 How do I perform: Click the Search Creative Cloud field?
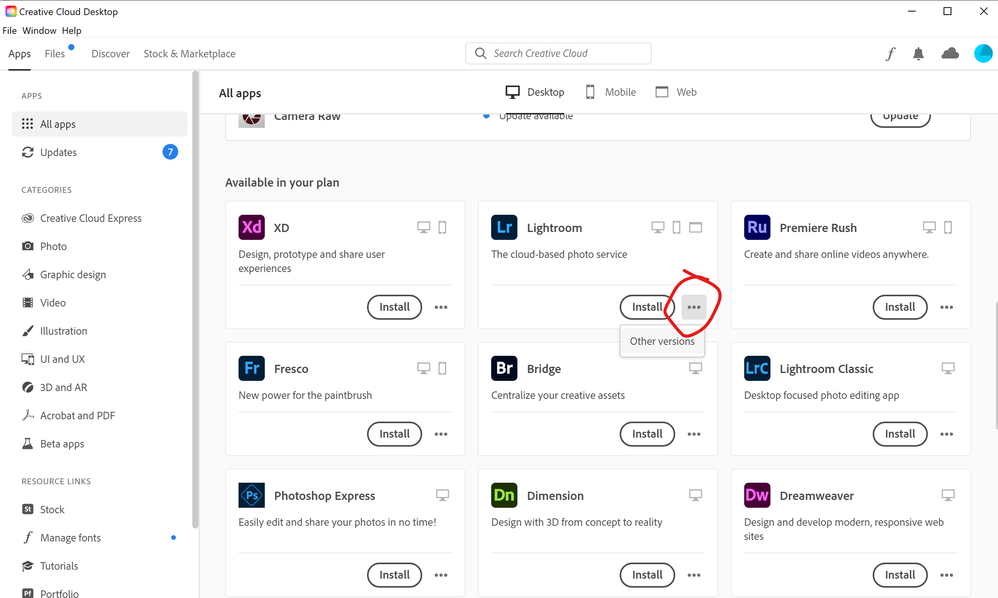click(558, 53)
